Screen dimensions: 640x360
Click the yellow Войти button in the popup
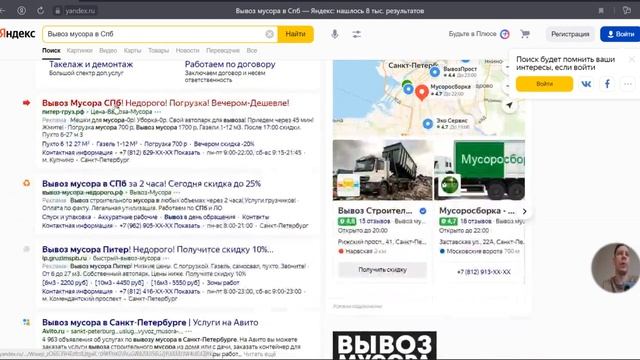(544, 84)
